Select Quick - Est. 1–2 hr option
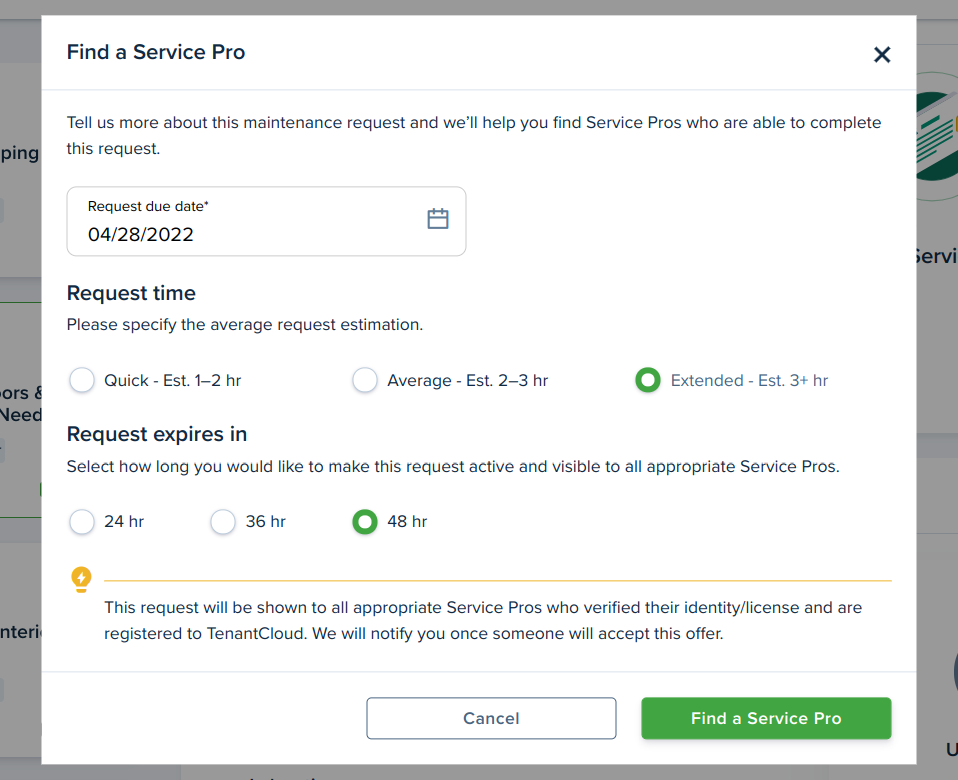Viewport: 958px width, 780px height. click(x=82, y=381)
